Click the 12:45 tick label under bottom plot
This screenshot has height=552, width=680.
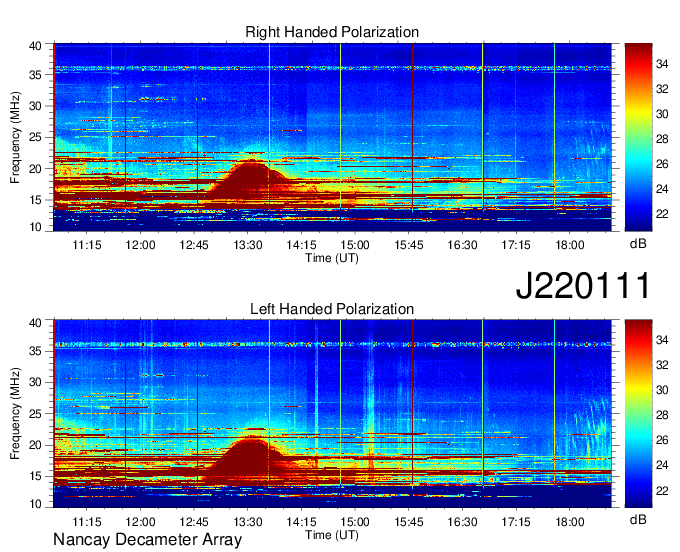pyautogui.click(x=194, y=522)
